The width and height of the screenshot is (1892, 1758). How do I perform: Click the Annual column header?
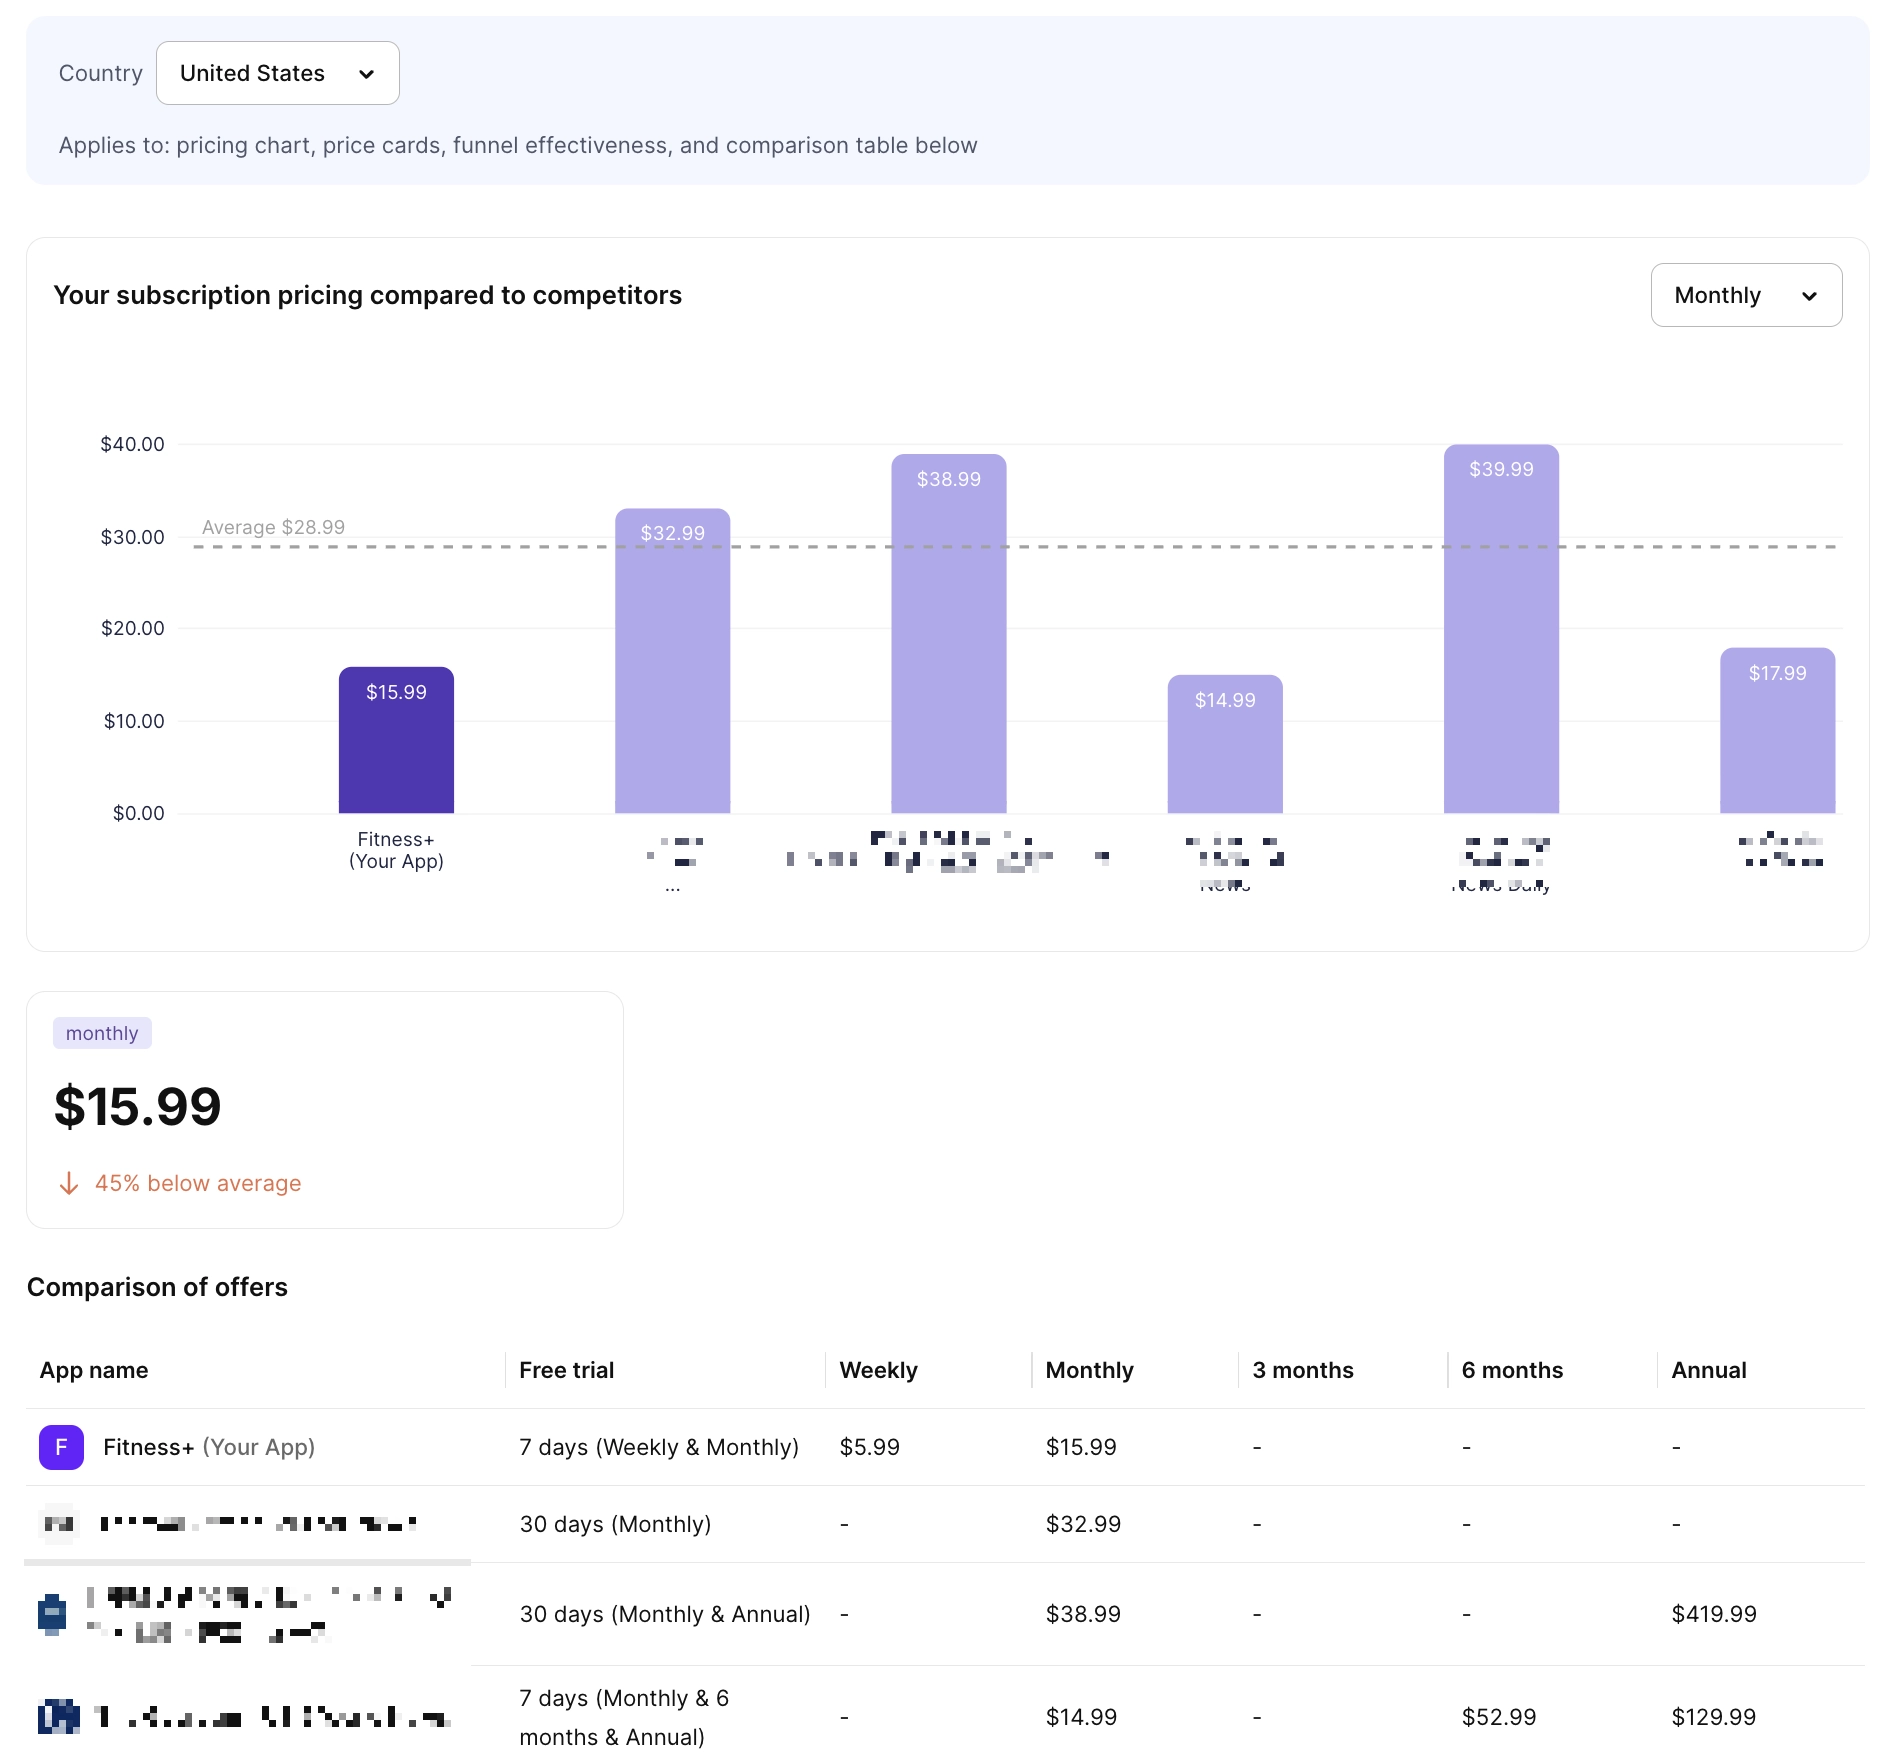point(1707,1370)
